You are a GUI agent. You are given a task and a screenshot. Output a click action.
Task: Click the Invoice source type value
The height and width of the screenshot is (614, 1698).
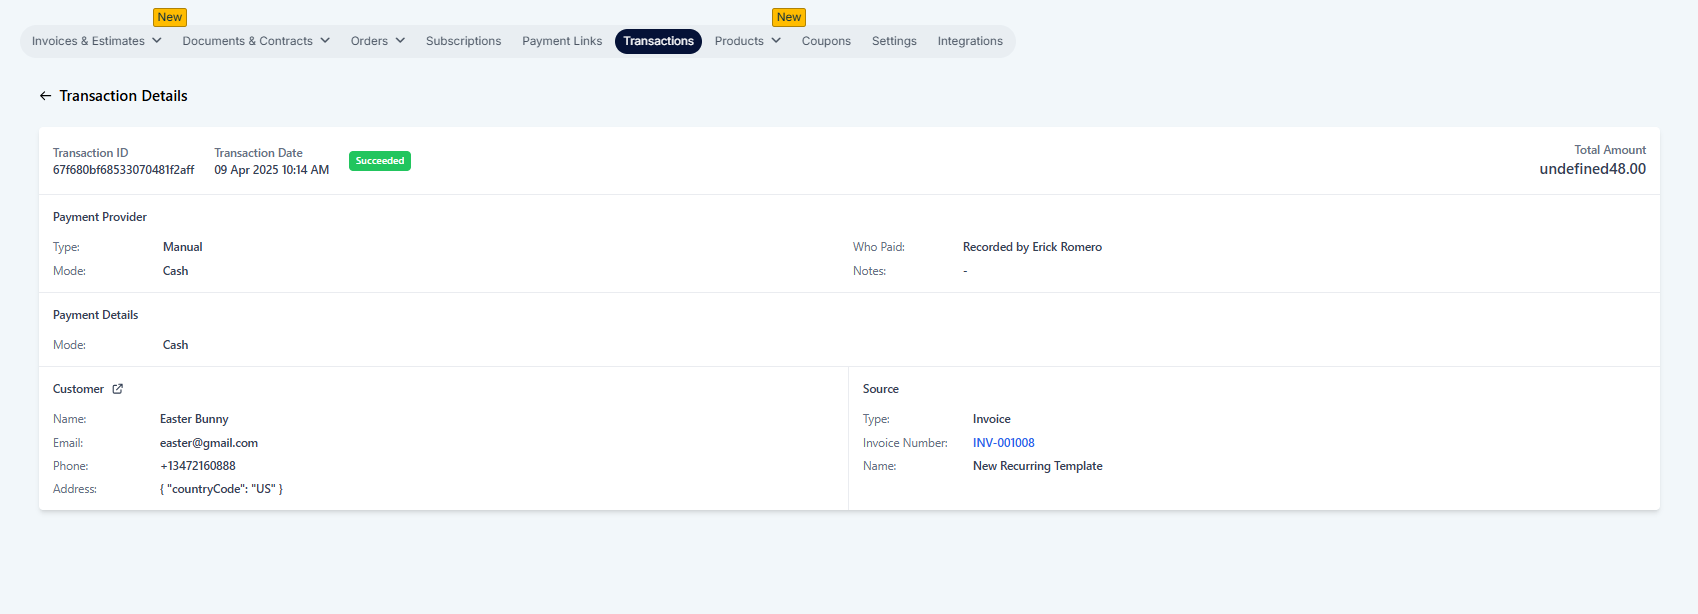click(x=992, y=419)
